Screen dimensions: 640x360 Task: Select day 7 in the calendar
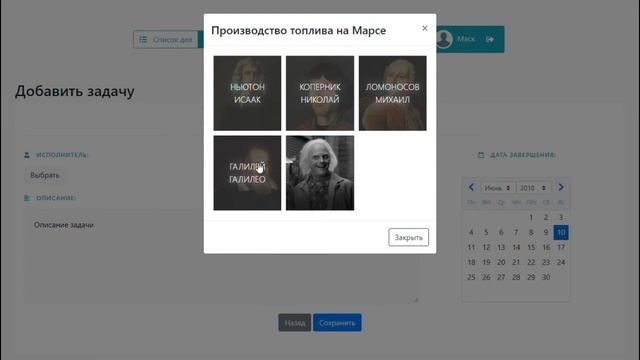click(516, 232)
